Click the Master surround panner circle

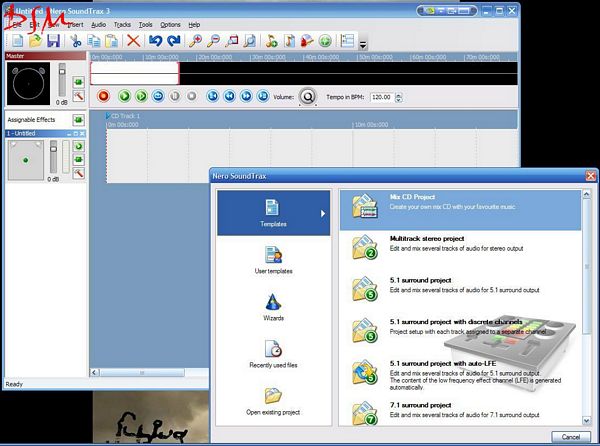pos(28,84)
